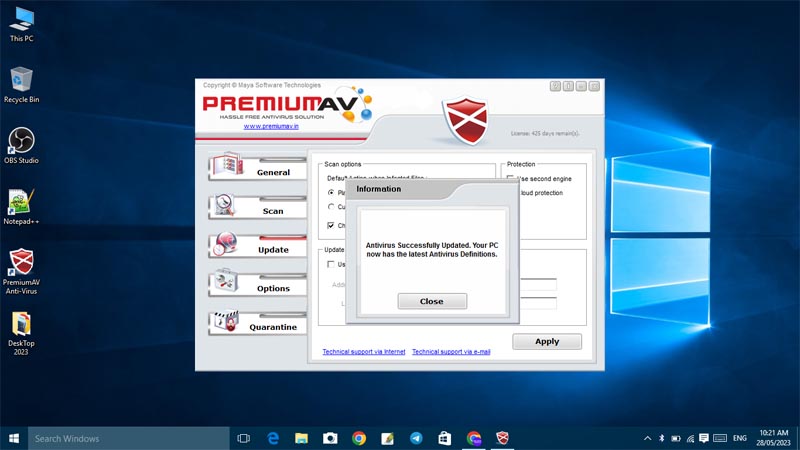Open Telegram from the taskbar
The height and width of the screenshot is (450, 800).
click(416, 438)
